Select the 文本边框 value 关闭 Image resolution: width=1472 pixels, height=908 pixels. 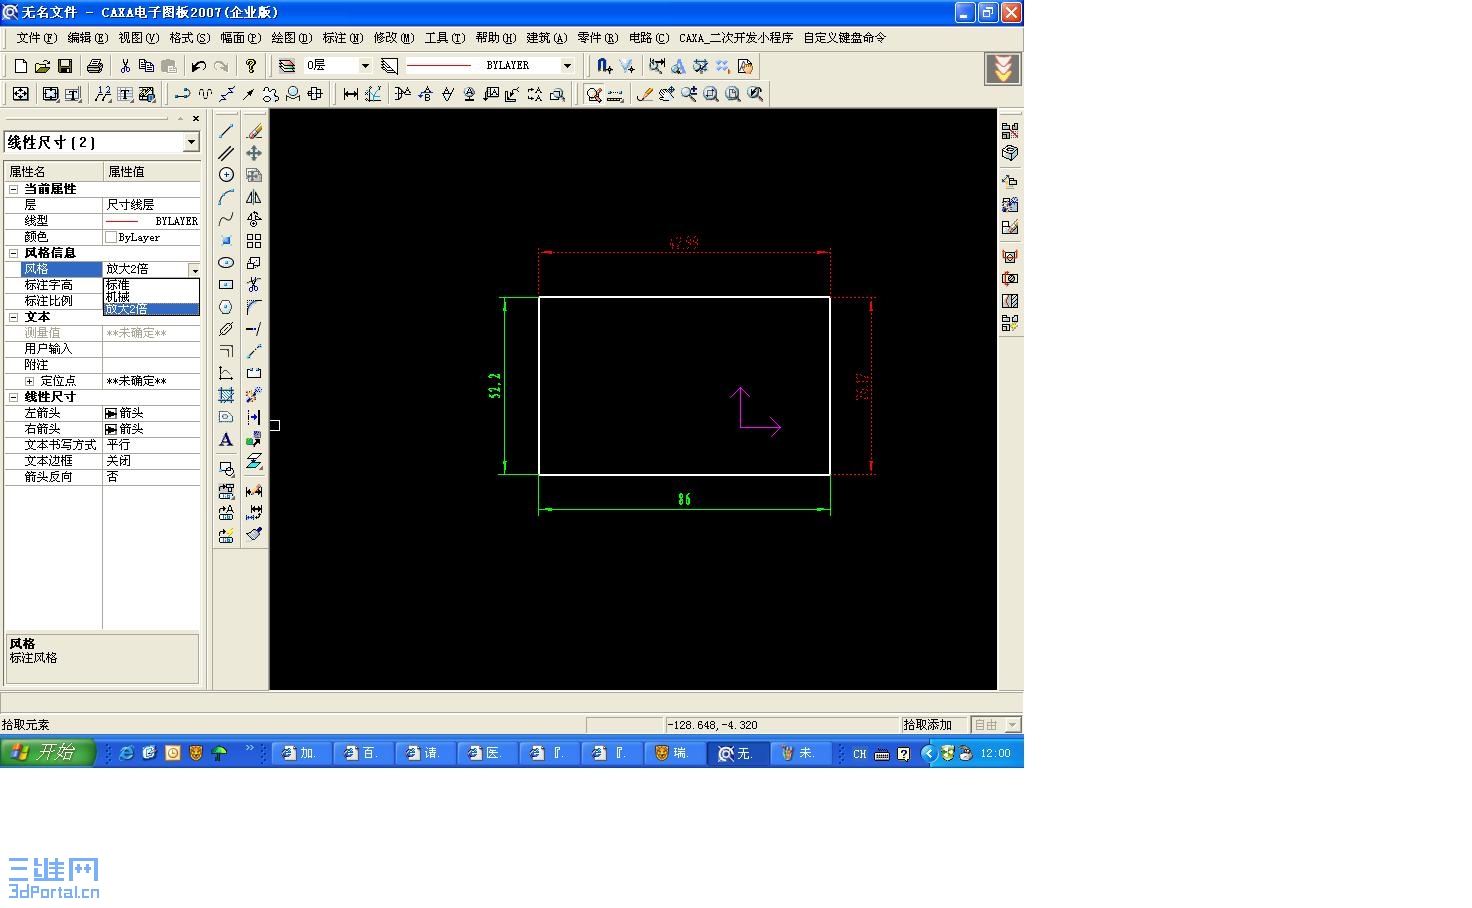(x=152, y=461)
